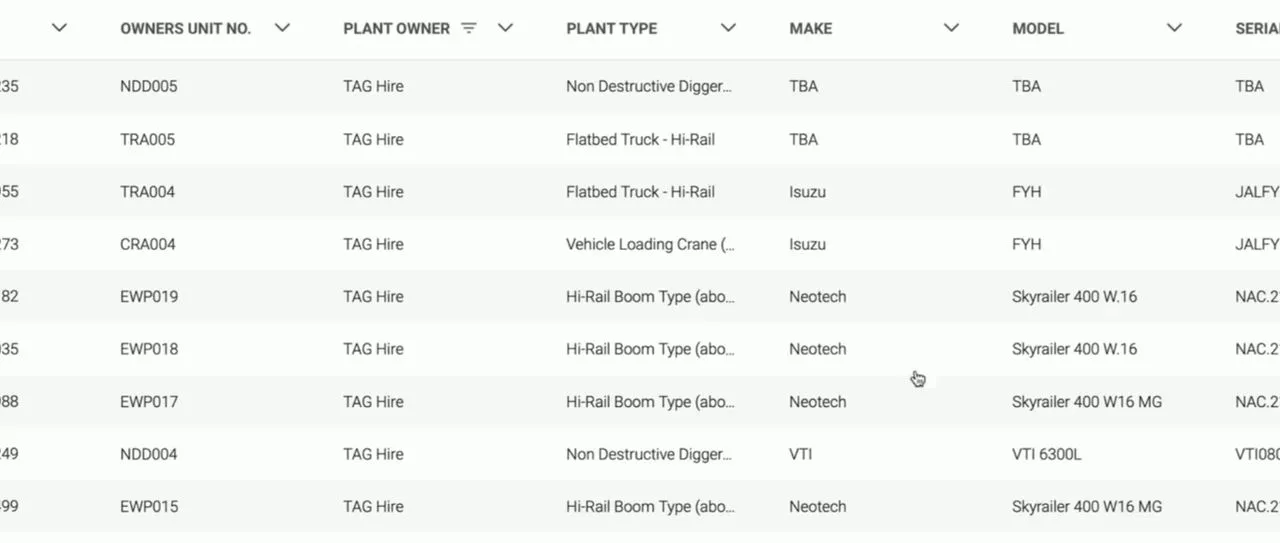Click the FYH model in CRA004 row
The image size is (1280, 543).
1026,244
